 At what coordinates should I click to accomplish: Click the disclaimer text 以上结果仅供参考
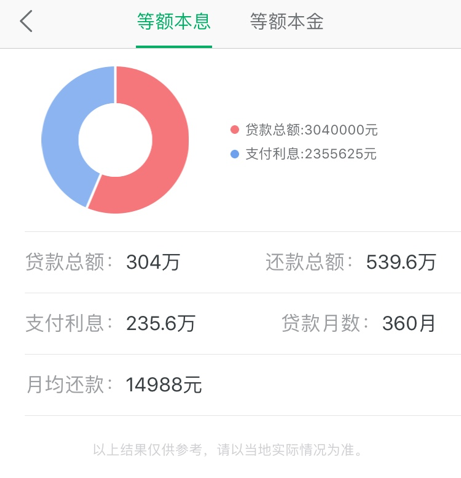147,450
